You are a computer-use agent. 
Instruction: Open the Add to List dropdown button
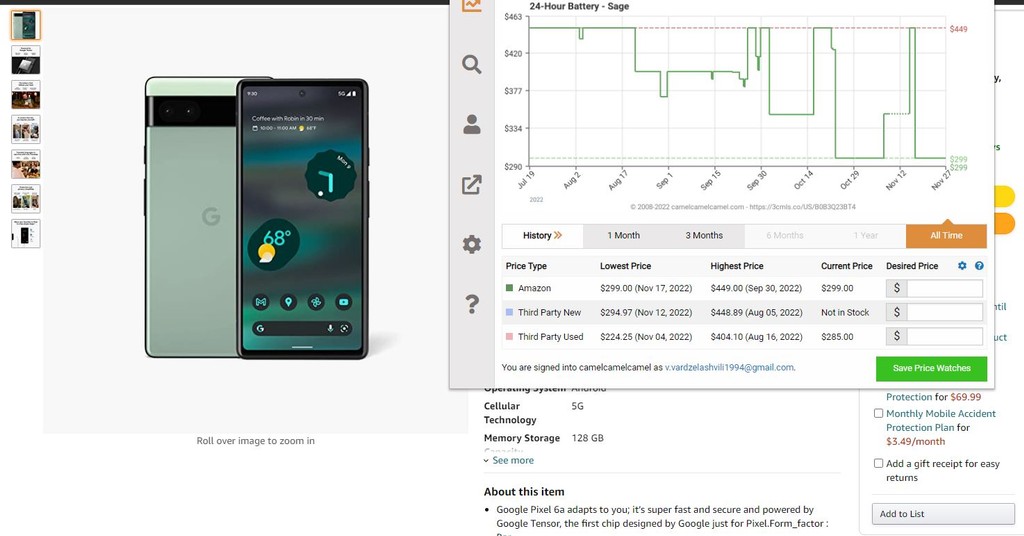943,514
